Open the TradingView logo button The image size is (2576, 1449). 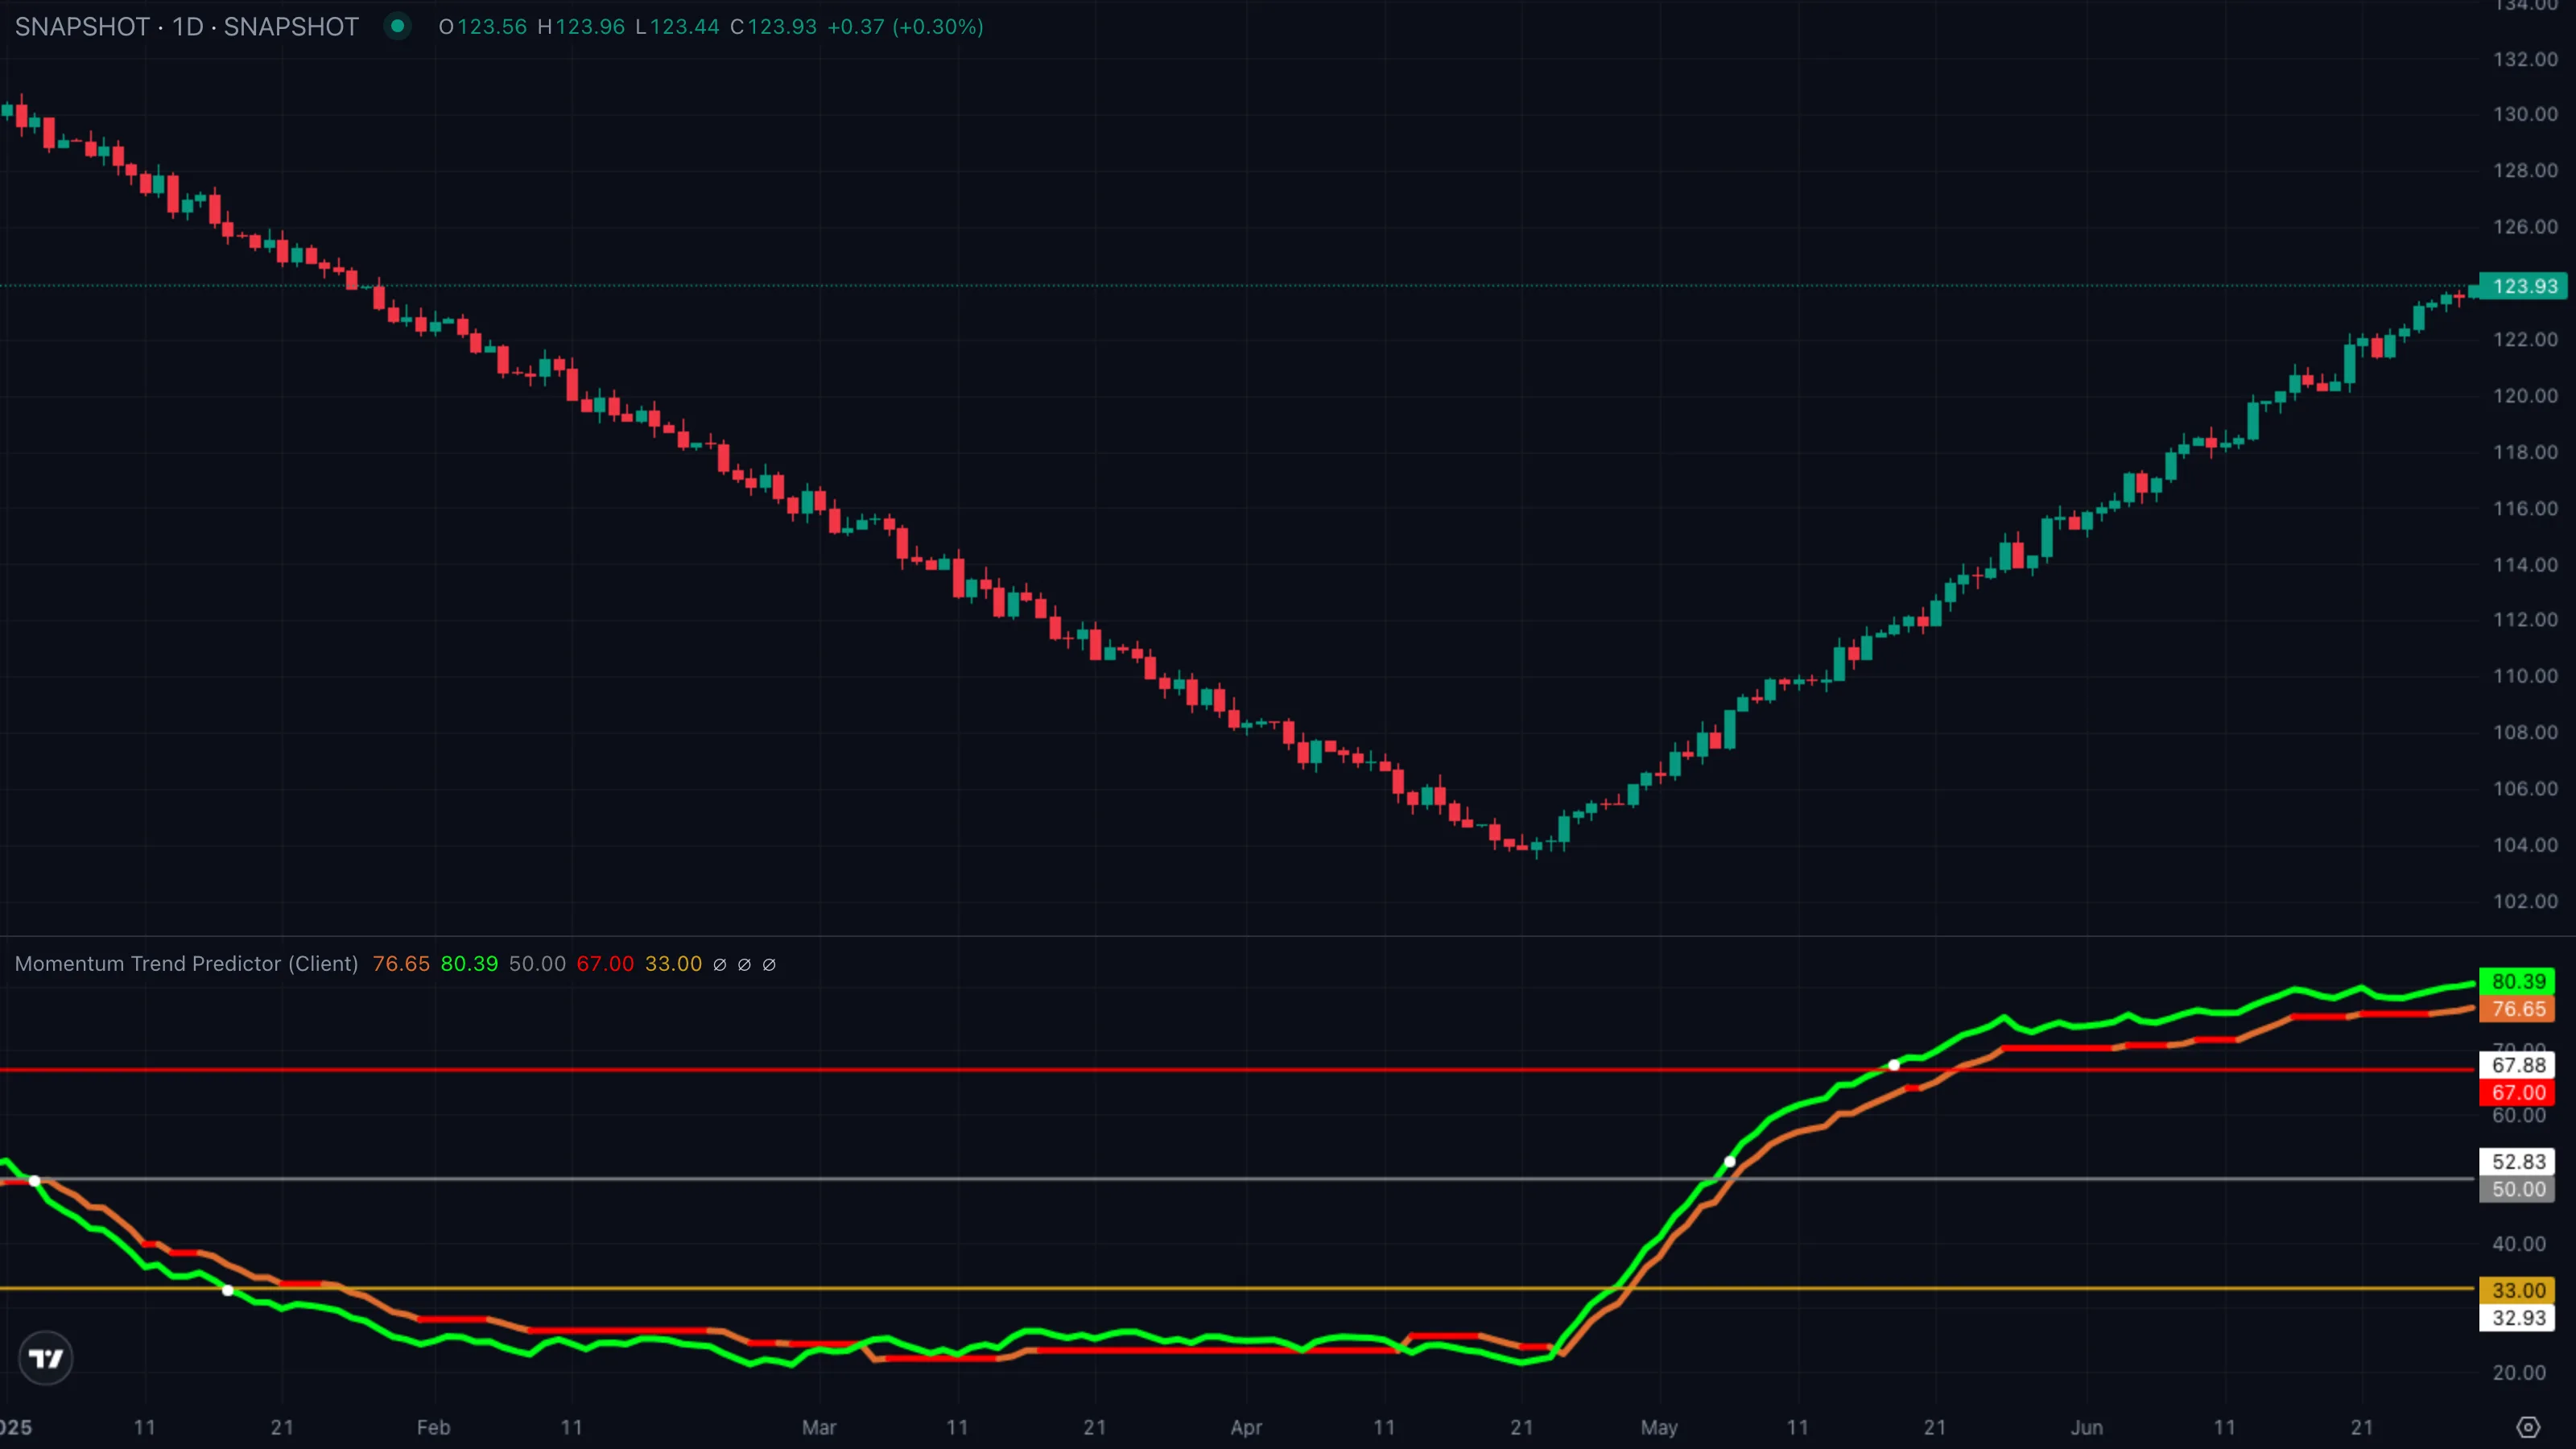click(46, 1358)
